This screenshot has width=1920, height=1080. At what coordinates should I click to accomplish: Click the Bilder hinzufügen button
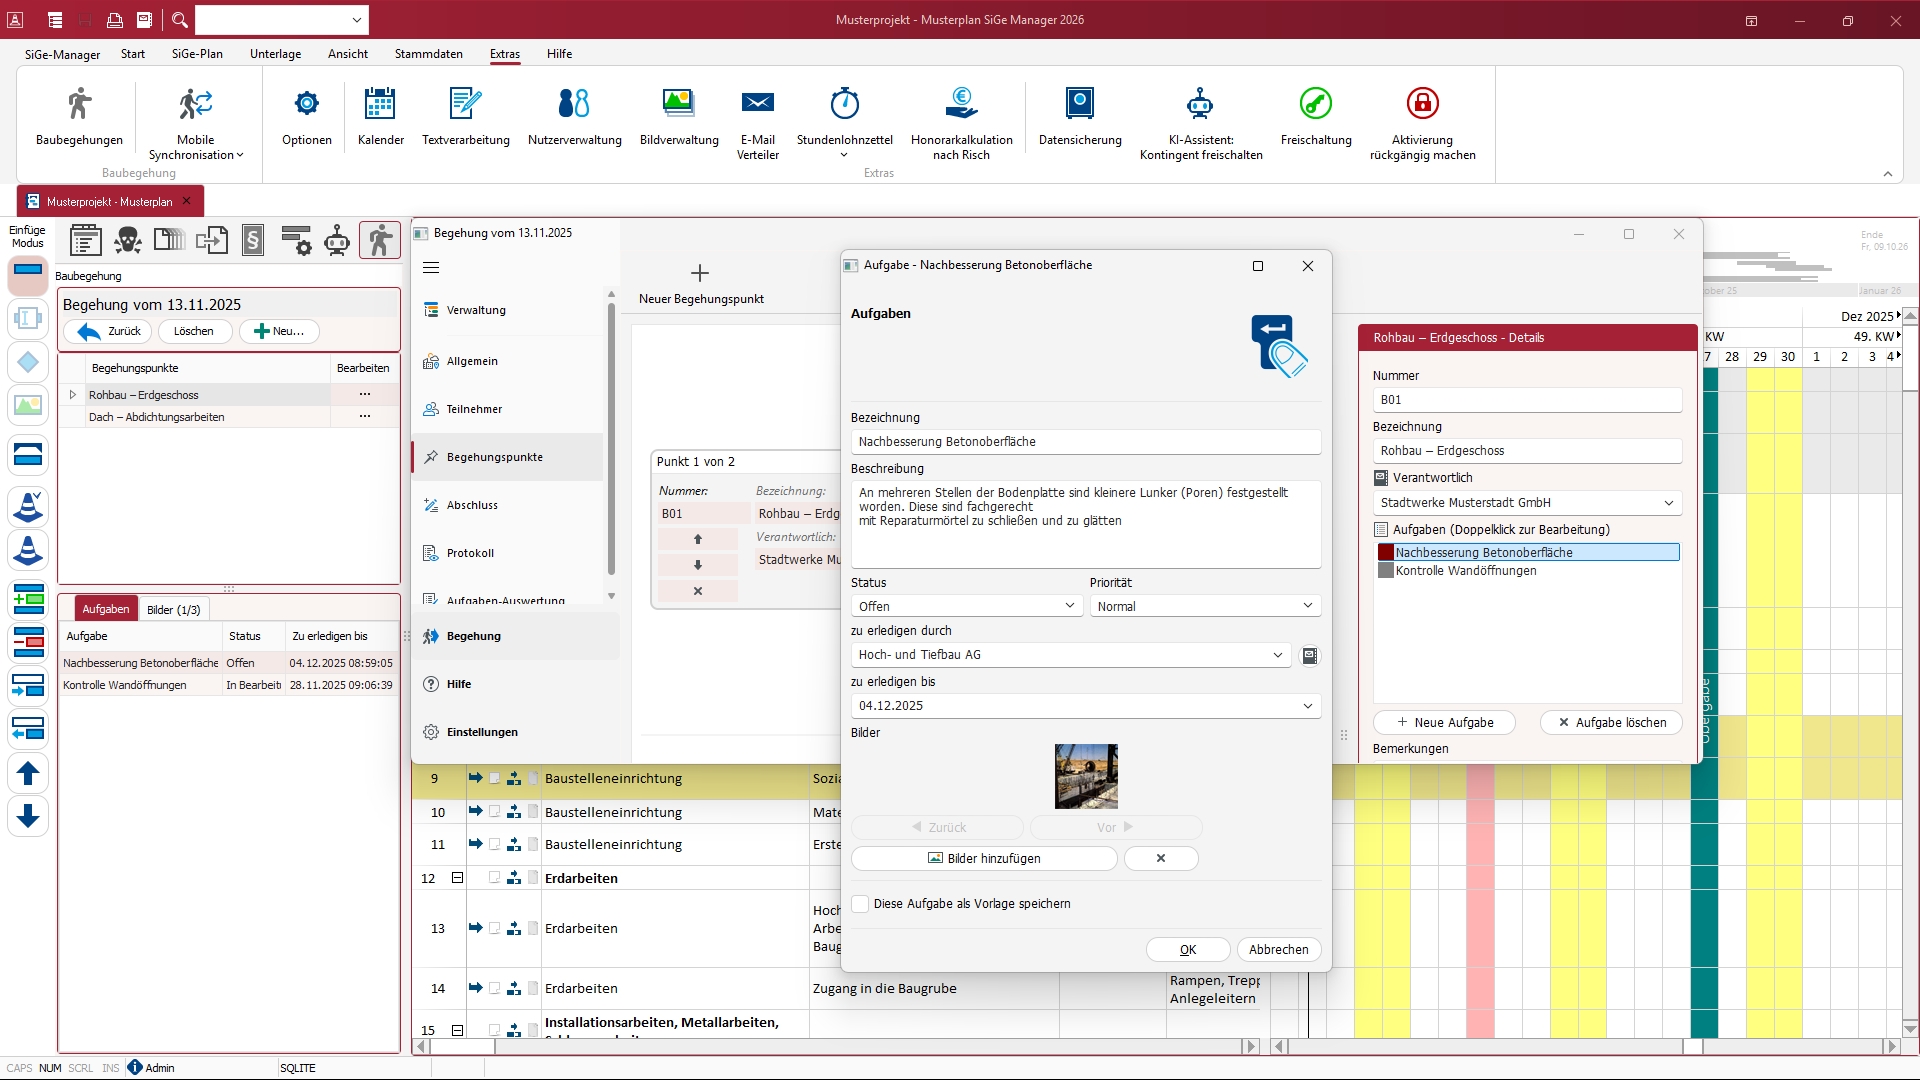(x=983, y=859)
